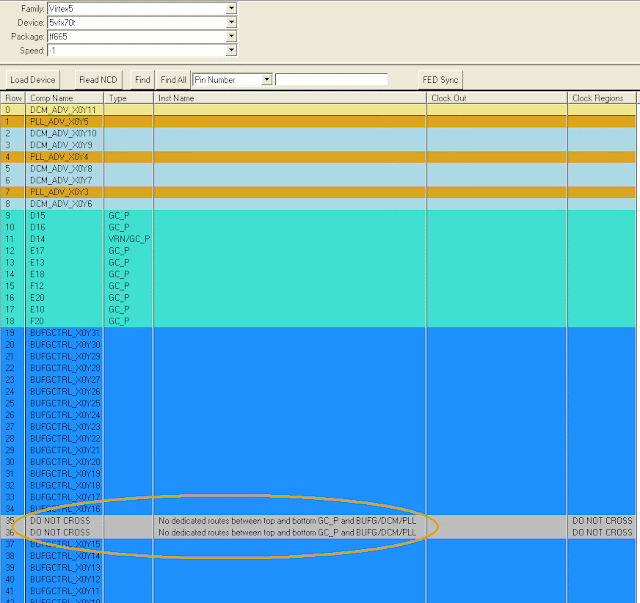Select the BUFGCTRL_X0Y20 row

[318, 462]
